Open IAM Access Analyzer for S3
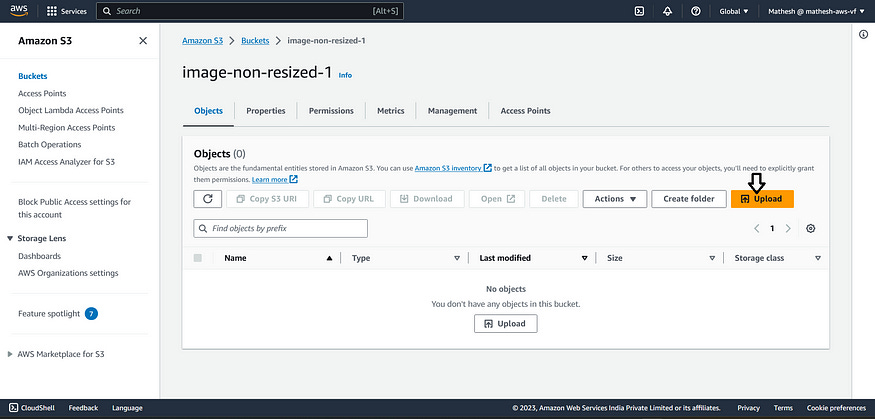The image size is (875, 419). 66,162
